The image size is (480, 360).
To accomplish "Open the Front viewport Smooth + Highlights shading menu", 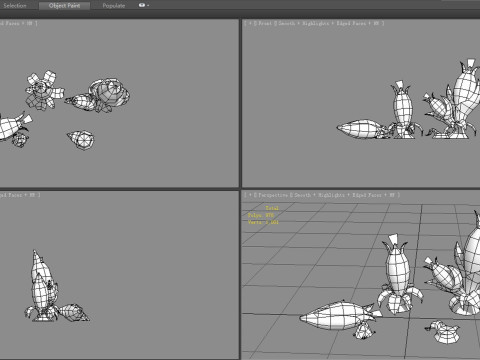I will coord(304,23).
